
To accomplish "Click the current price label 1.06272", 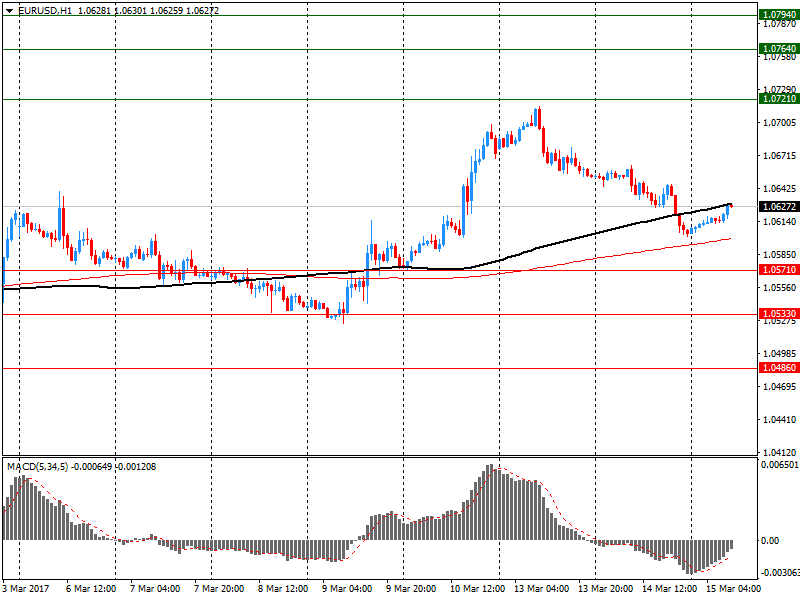I will coord(779,207).
